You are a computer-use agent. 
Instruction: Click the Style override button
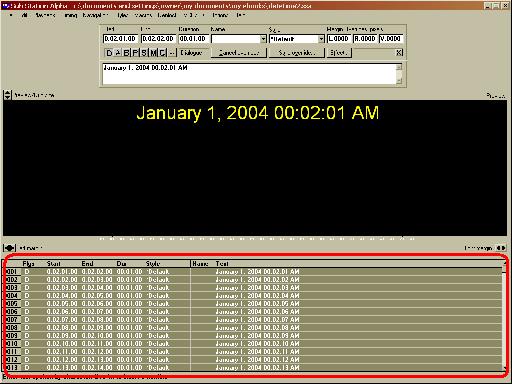tap(297, 53)
